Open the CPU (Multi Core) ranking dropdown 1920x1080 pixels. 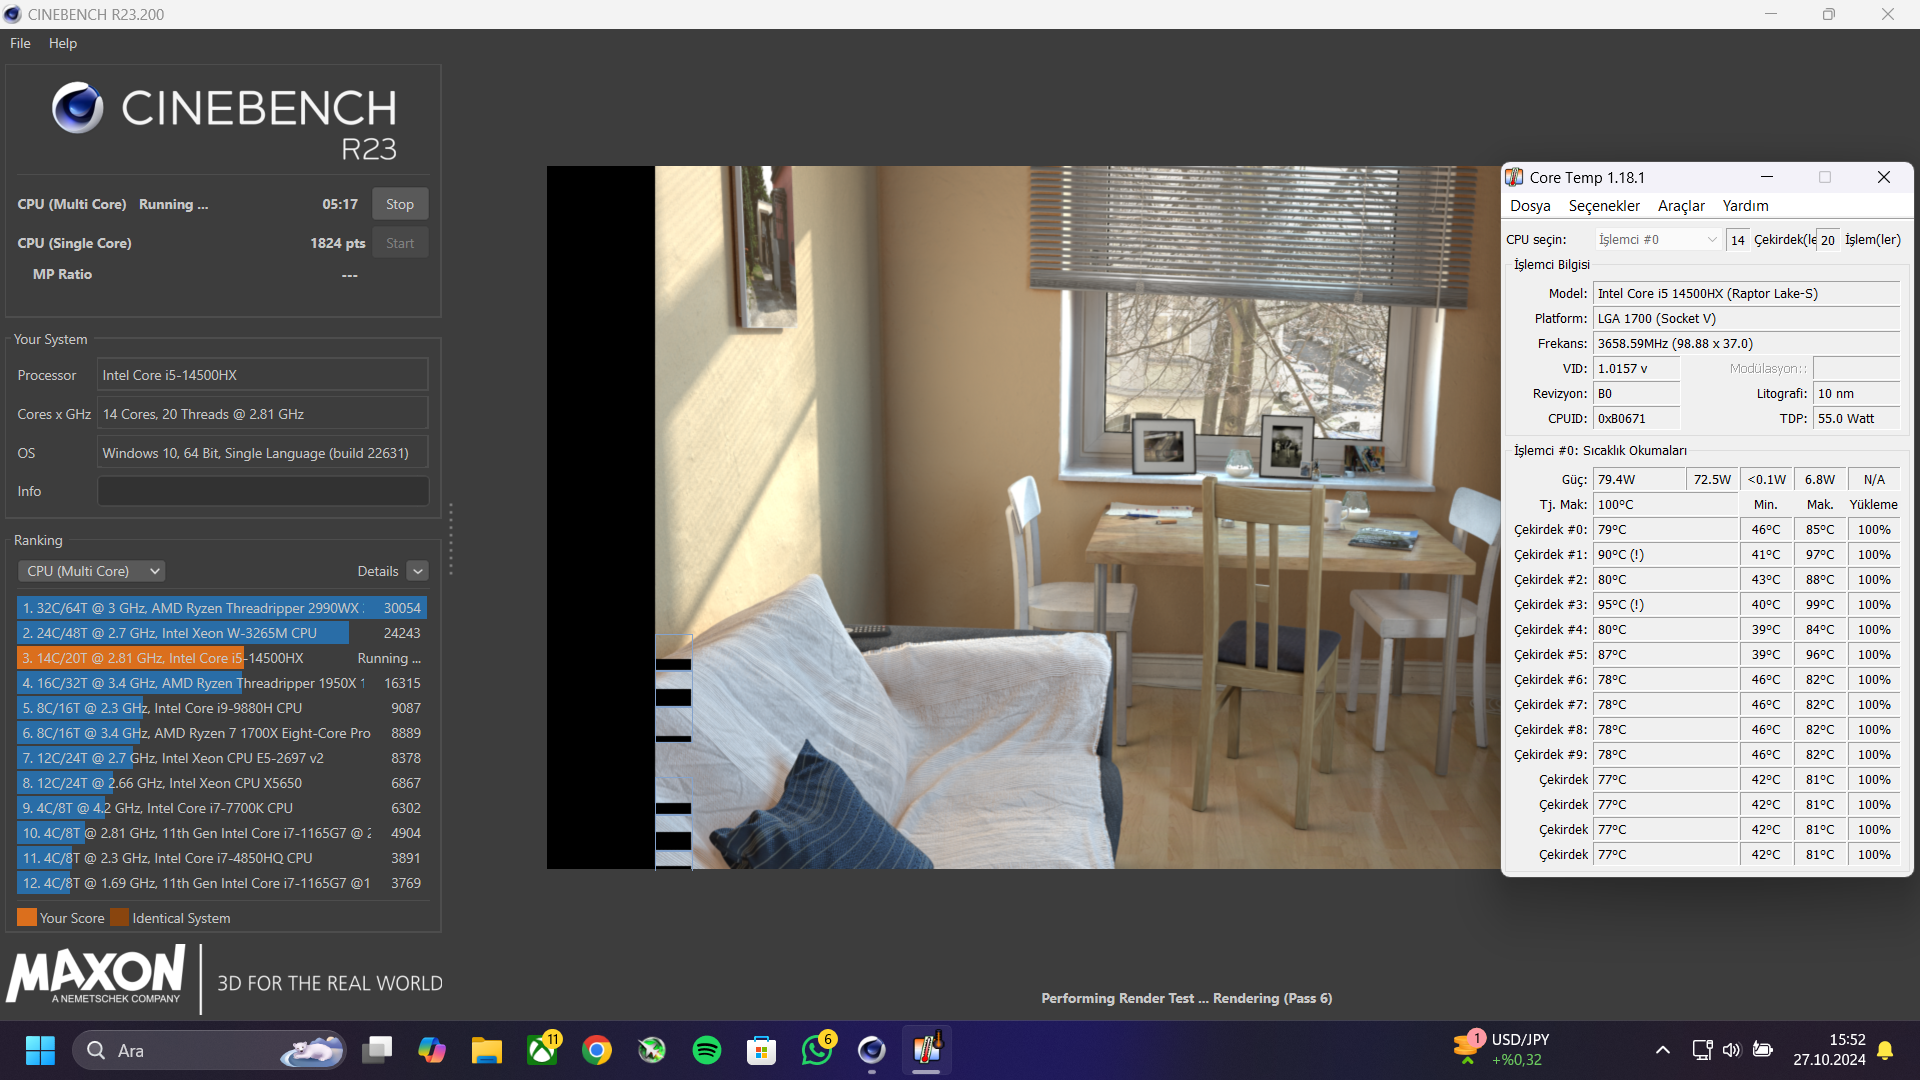(92, 571)
